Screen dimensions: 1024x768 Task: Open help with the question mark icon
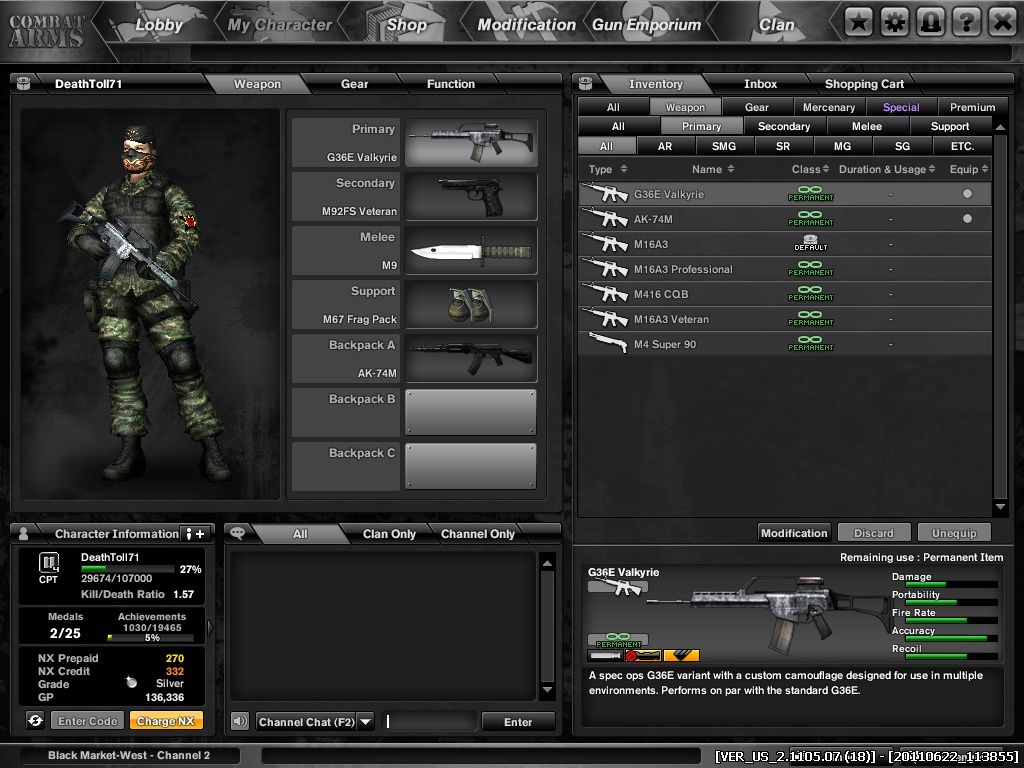(967, 22)
